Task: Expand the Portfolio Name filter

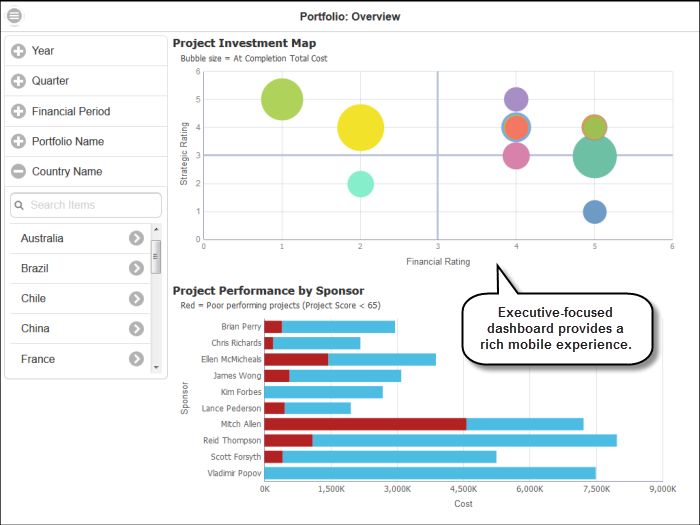Action: tap(18, 141)
